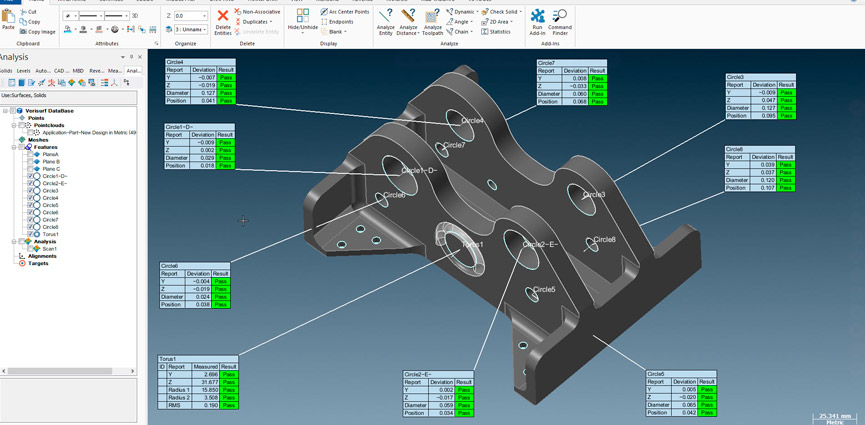
Task: Enable the PlaneA feature checkbox
Action: coord(31,155)
